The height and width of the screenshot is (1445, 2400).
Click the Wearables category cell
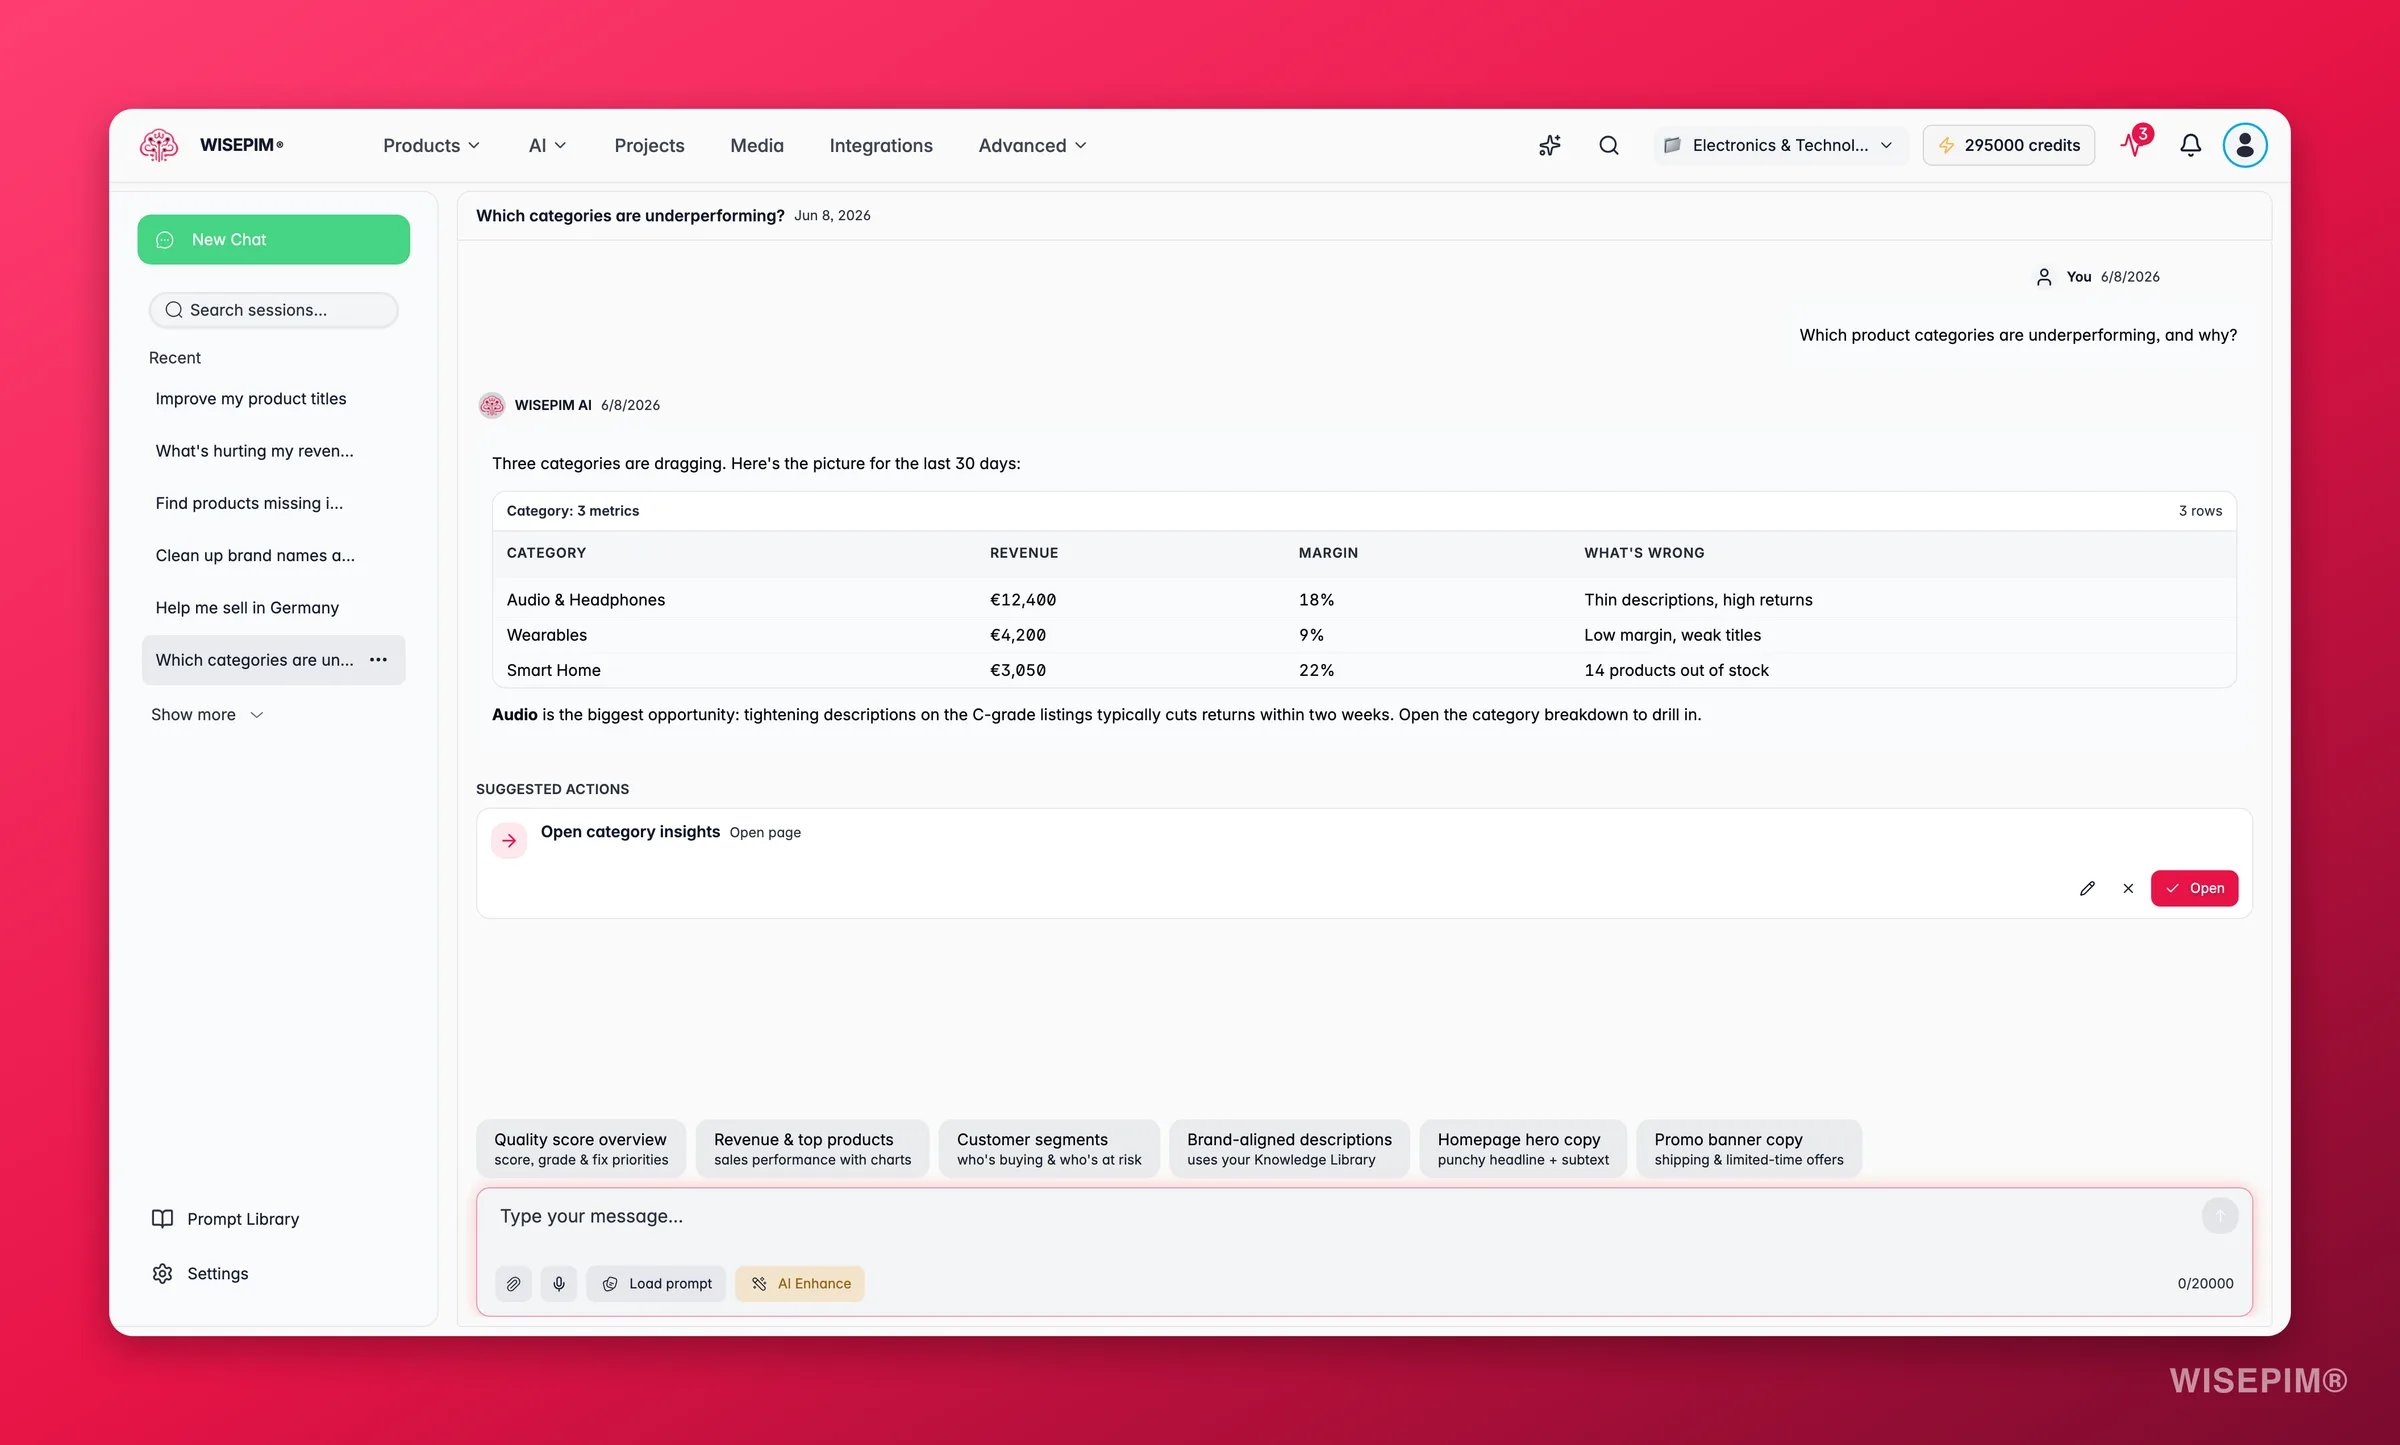pos(547,635)
